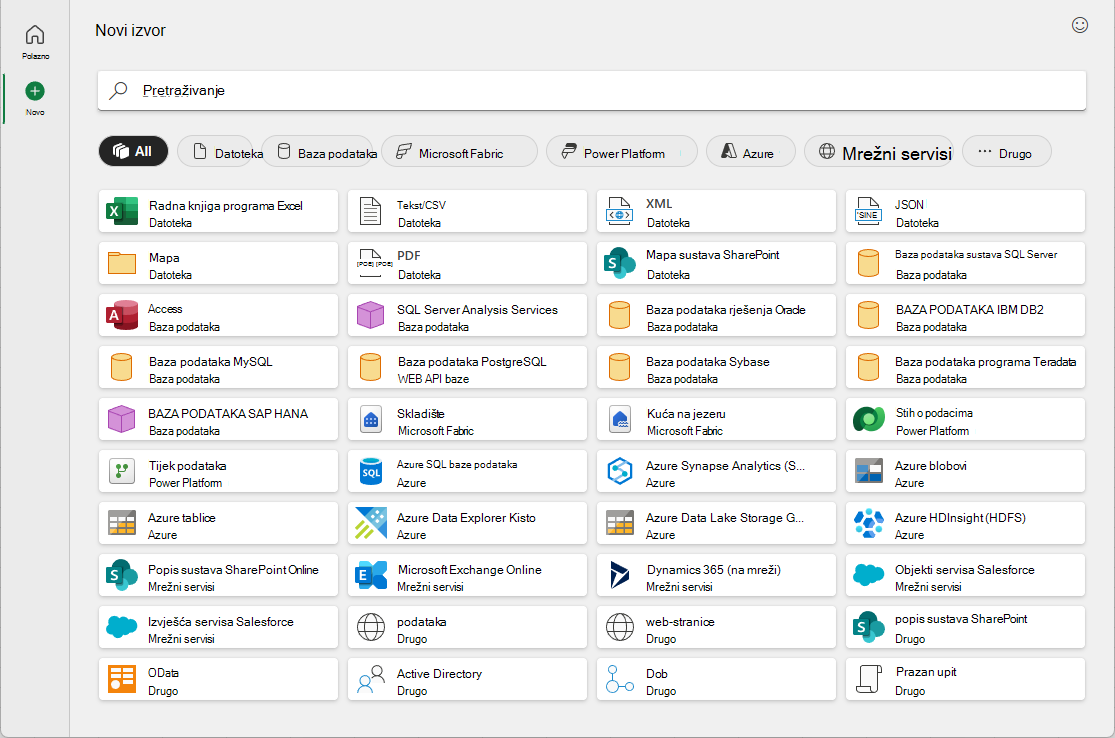This screenshot has height=738, width=1115.
Task: Select the green Novo plus icon
Action: 35,91
